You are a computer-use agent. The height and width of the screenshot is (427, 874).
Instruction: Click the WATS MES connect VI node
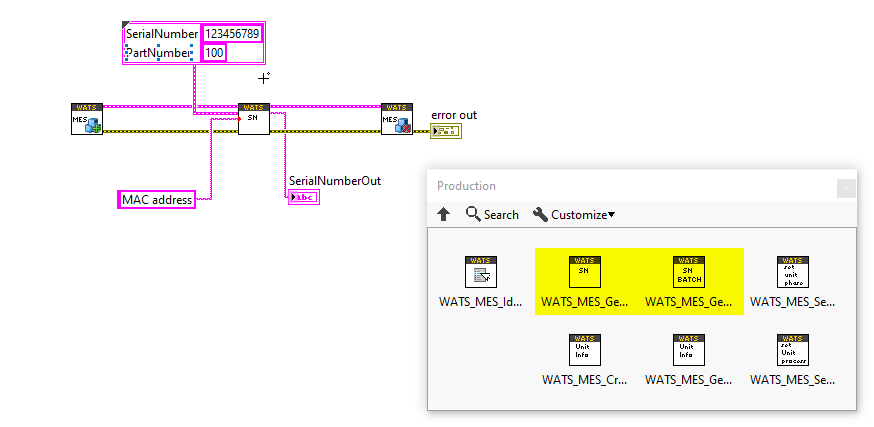pos(87,119)
